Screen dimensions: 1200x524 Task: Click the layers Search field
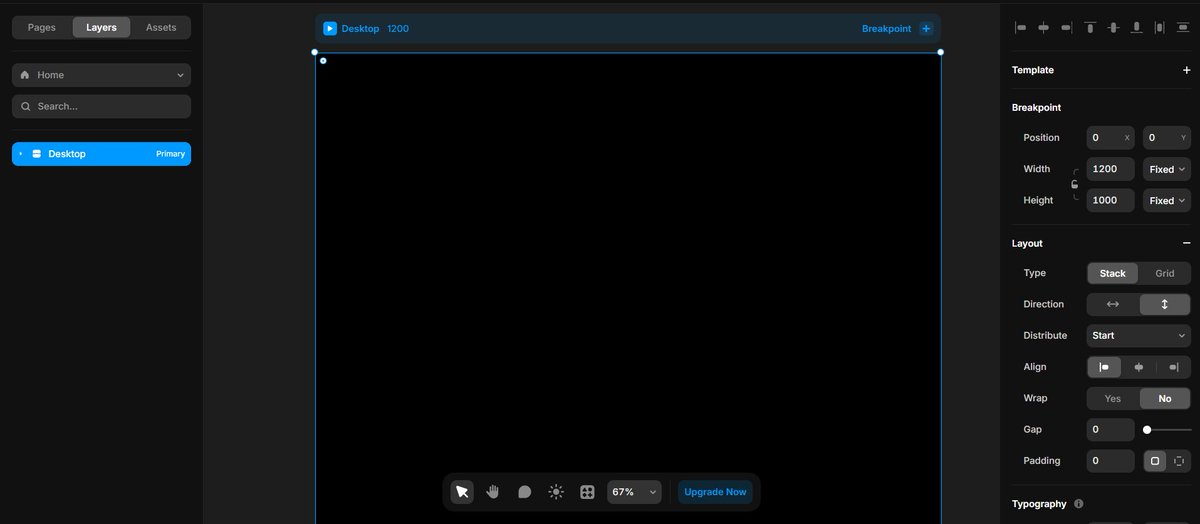click(x=101, y=106)
